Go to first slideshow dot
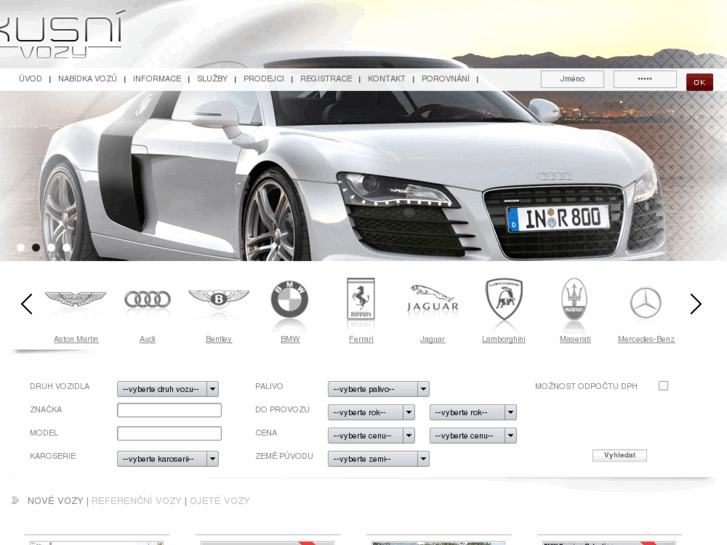This screenshot has height=545, width=727. [21, 247]
